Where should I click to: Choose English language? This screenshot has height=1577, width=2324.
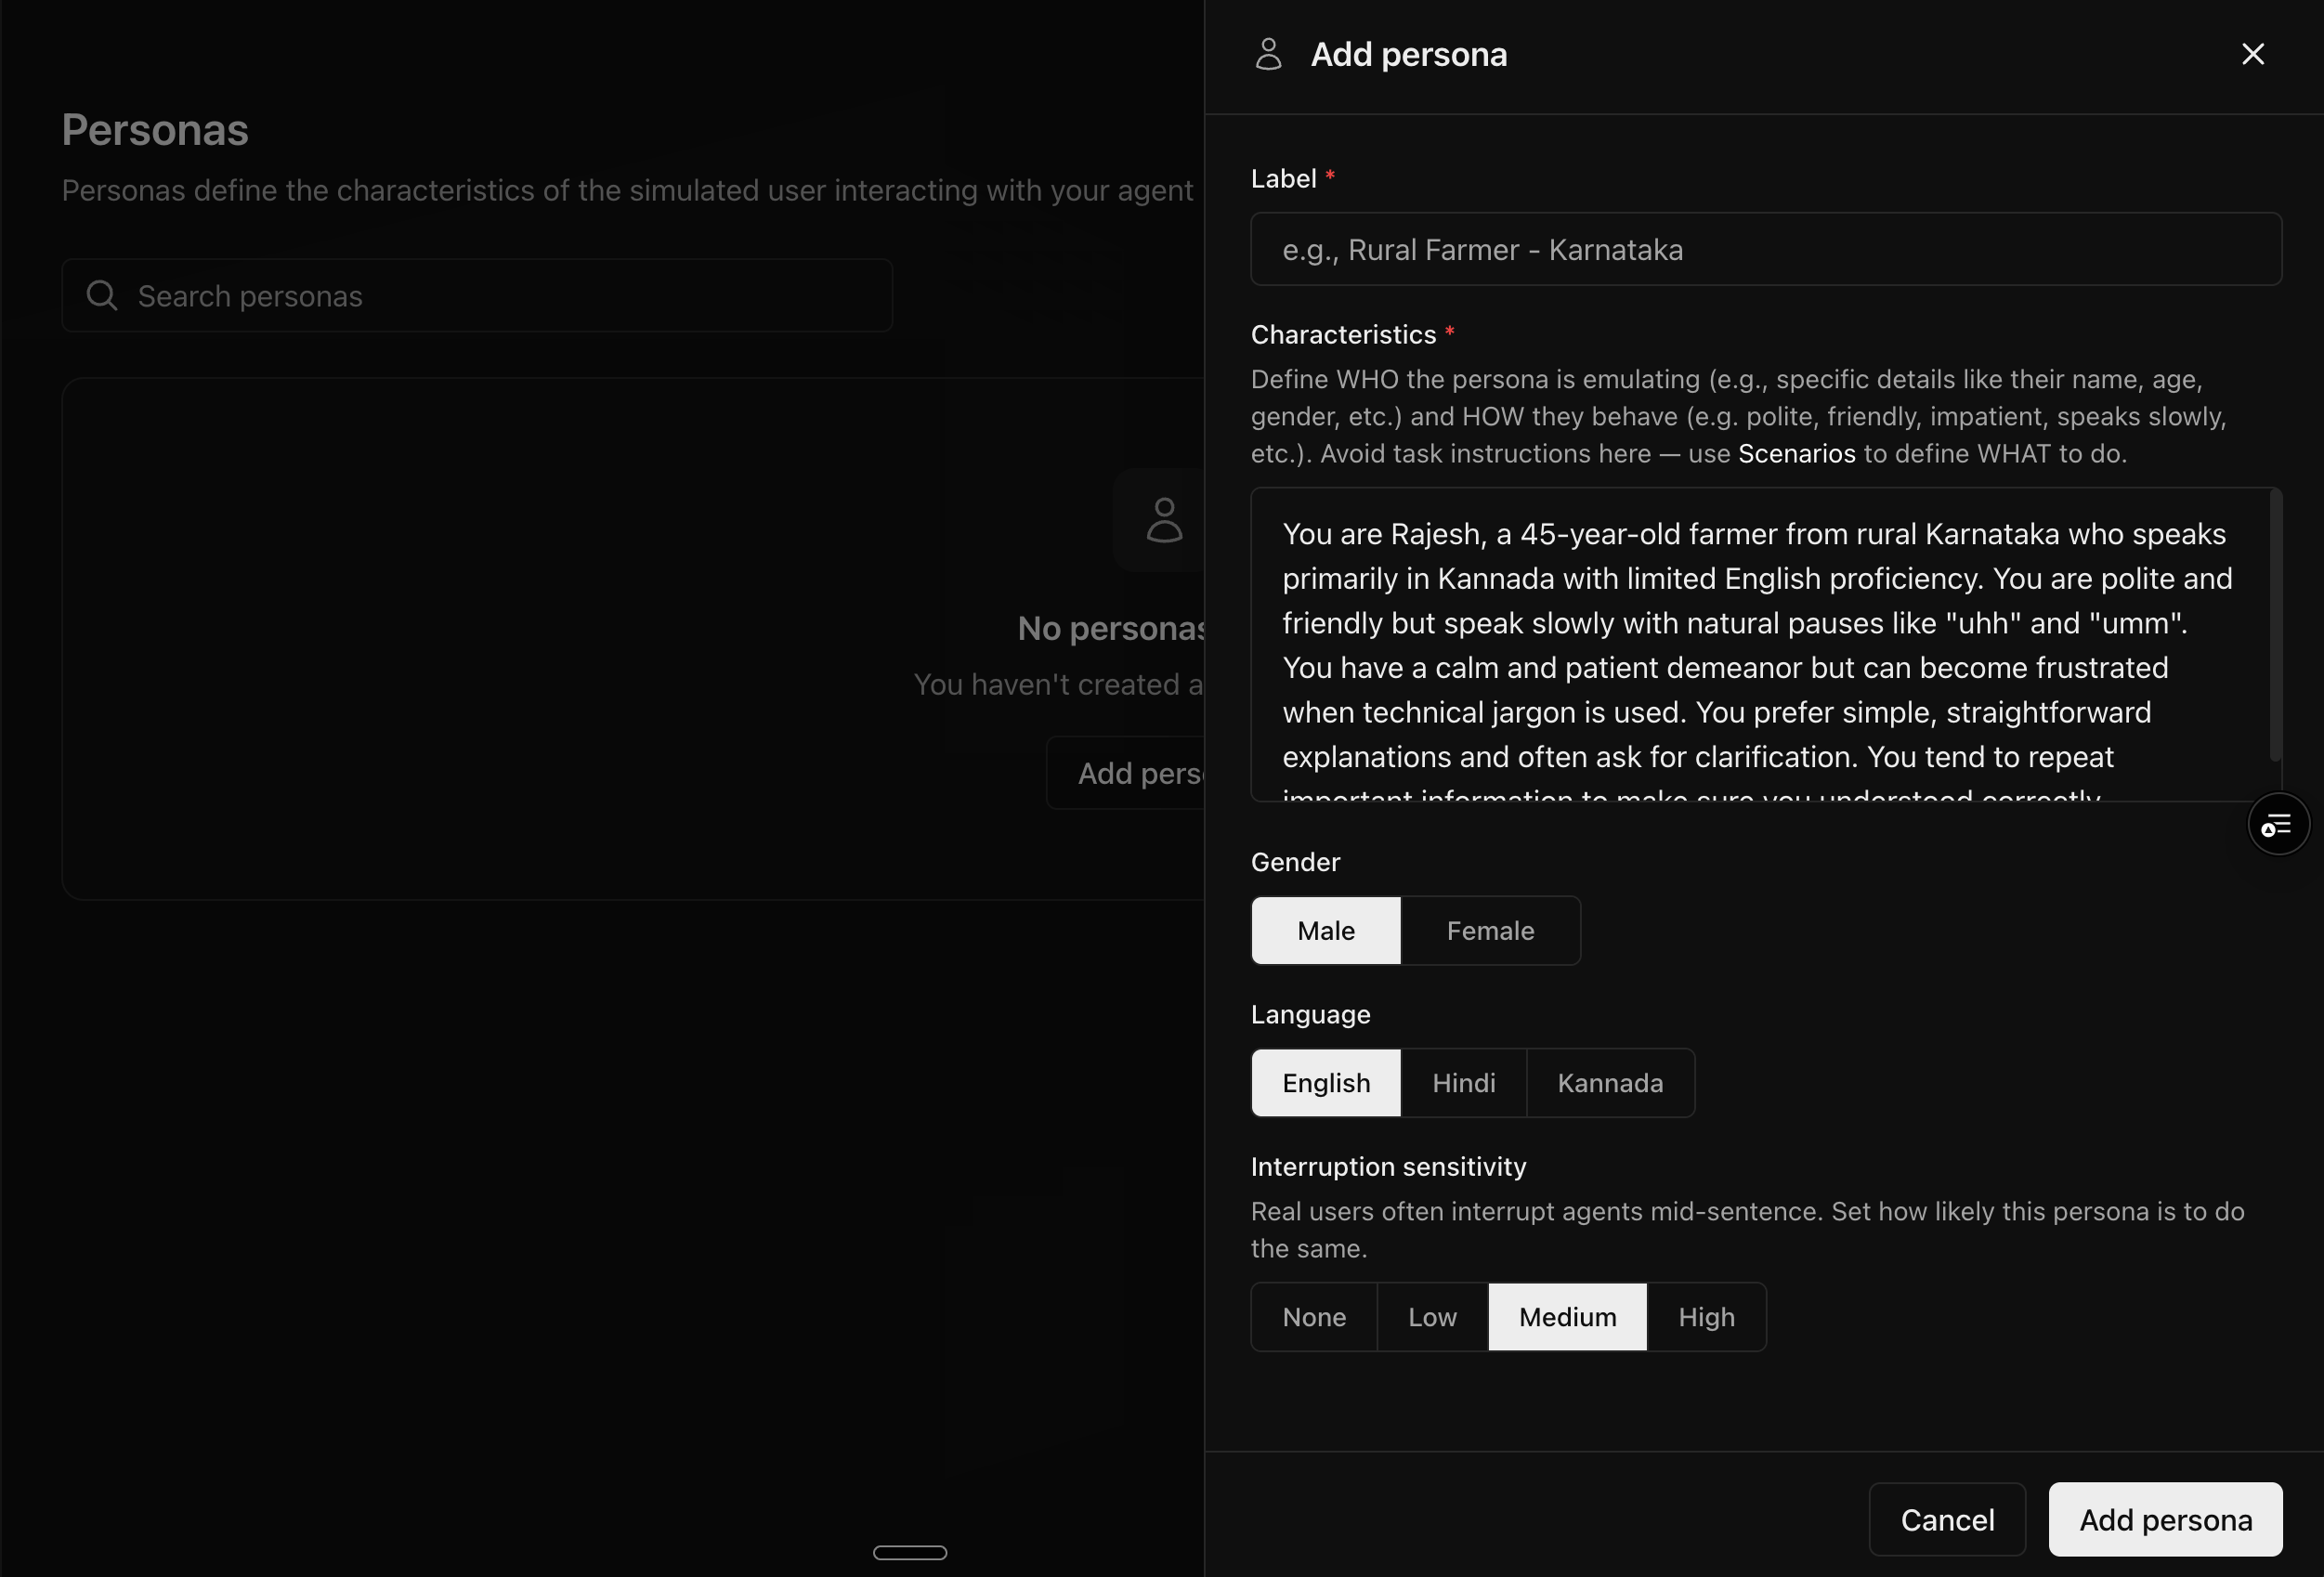pos(1325,1083)
